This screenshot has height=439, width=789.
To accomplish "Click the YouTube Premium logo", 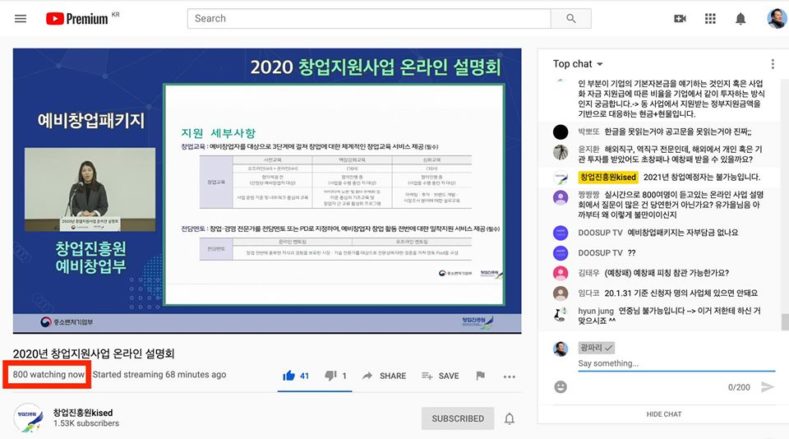I will [x=78, y=19].
